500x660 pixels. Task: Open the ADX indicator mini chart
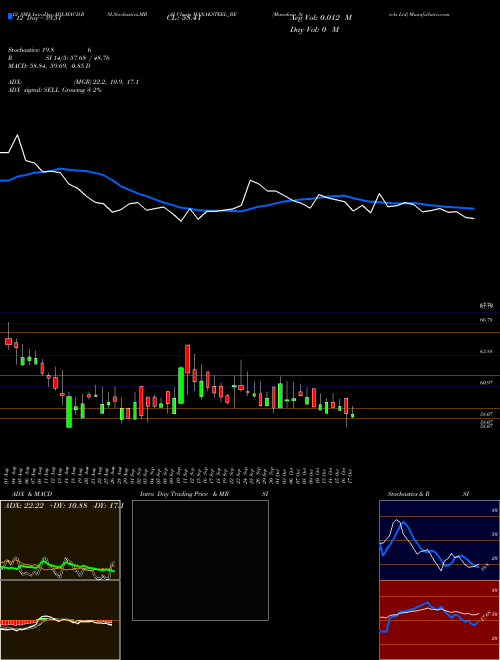60,540
